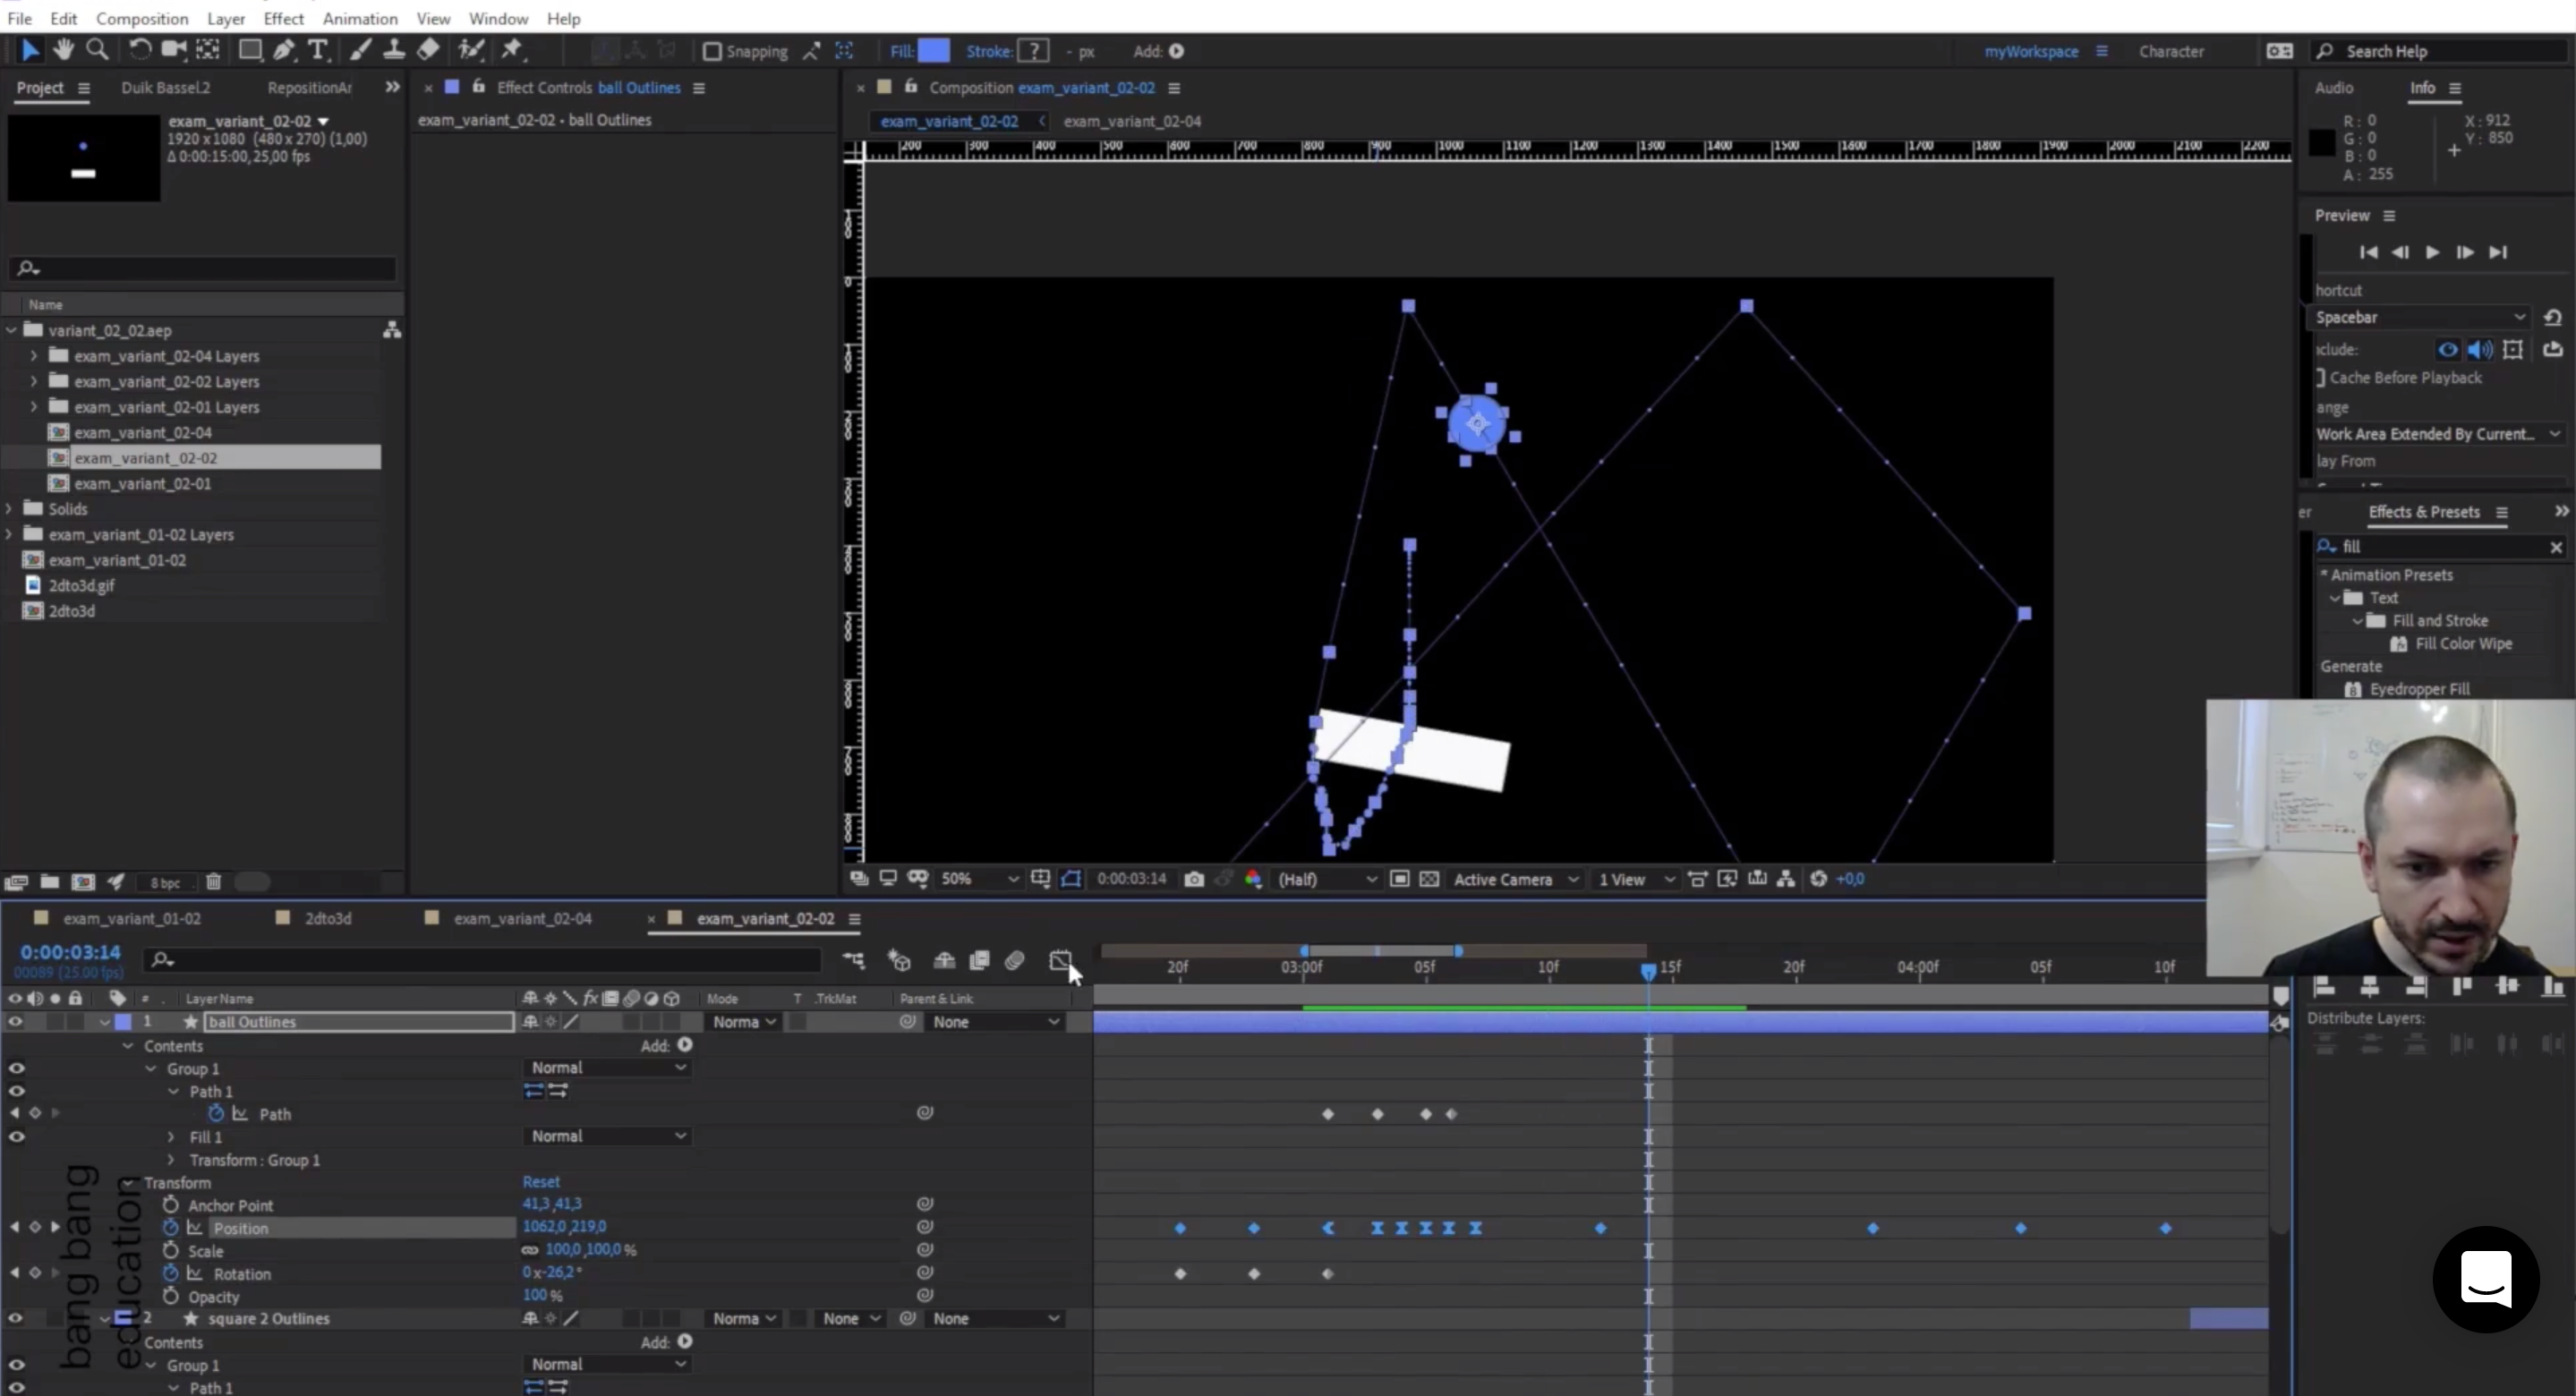
Task: Open the Composition menu in menu bar
Action: (x=142, y=17)
